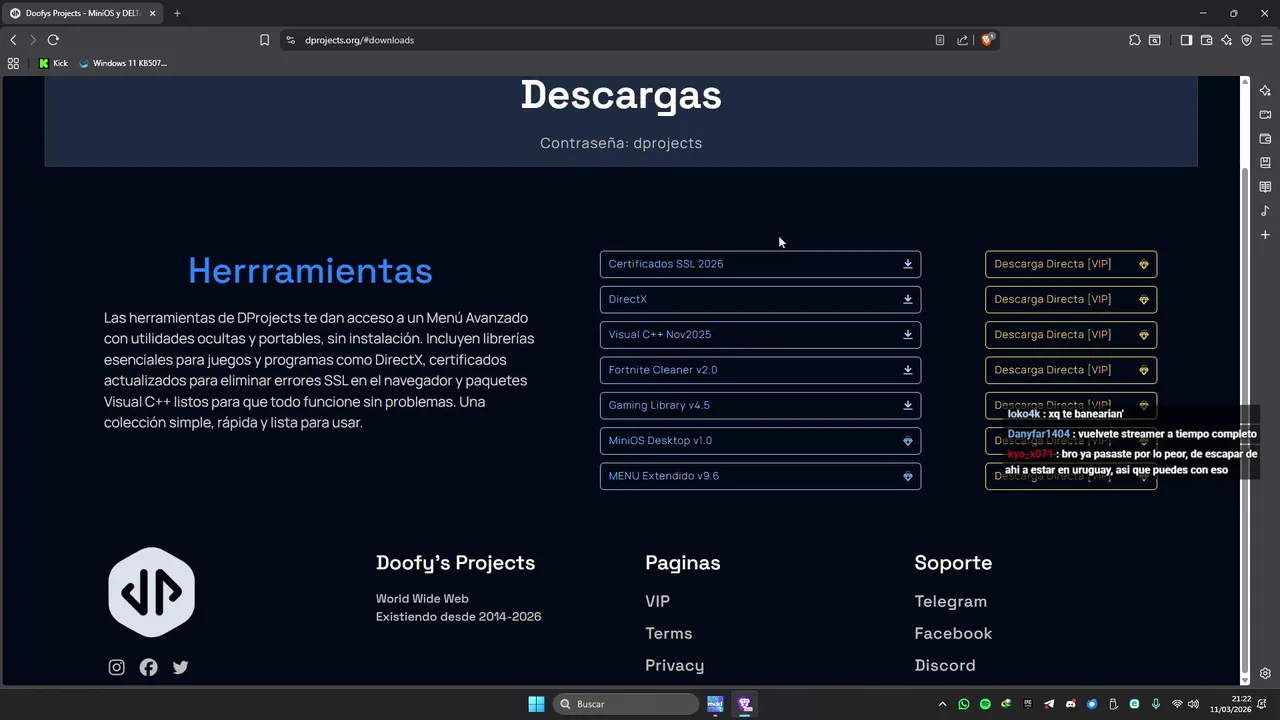
Task: Open the music note playlist in sidebar
Action: coord(1265,211)
